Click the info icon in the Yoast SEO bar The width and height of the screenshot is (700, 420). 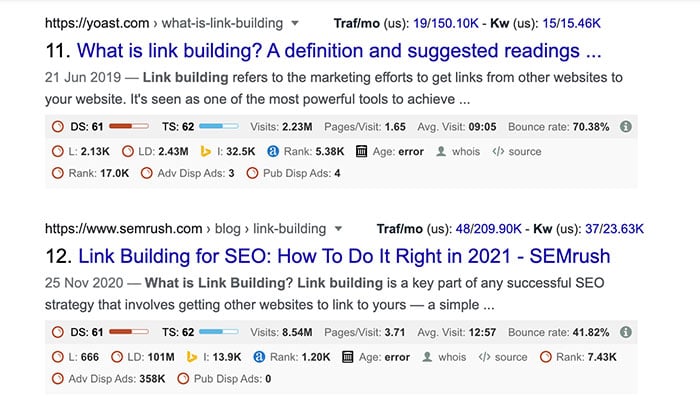[626, 127]
